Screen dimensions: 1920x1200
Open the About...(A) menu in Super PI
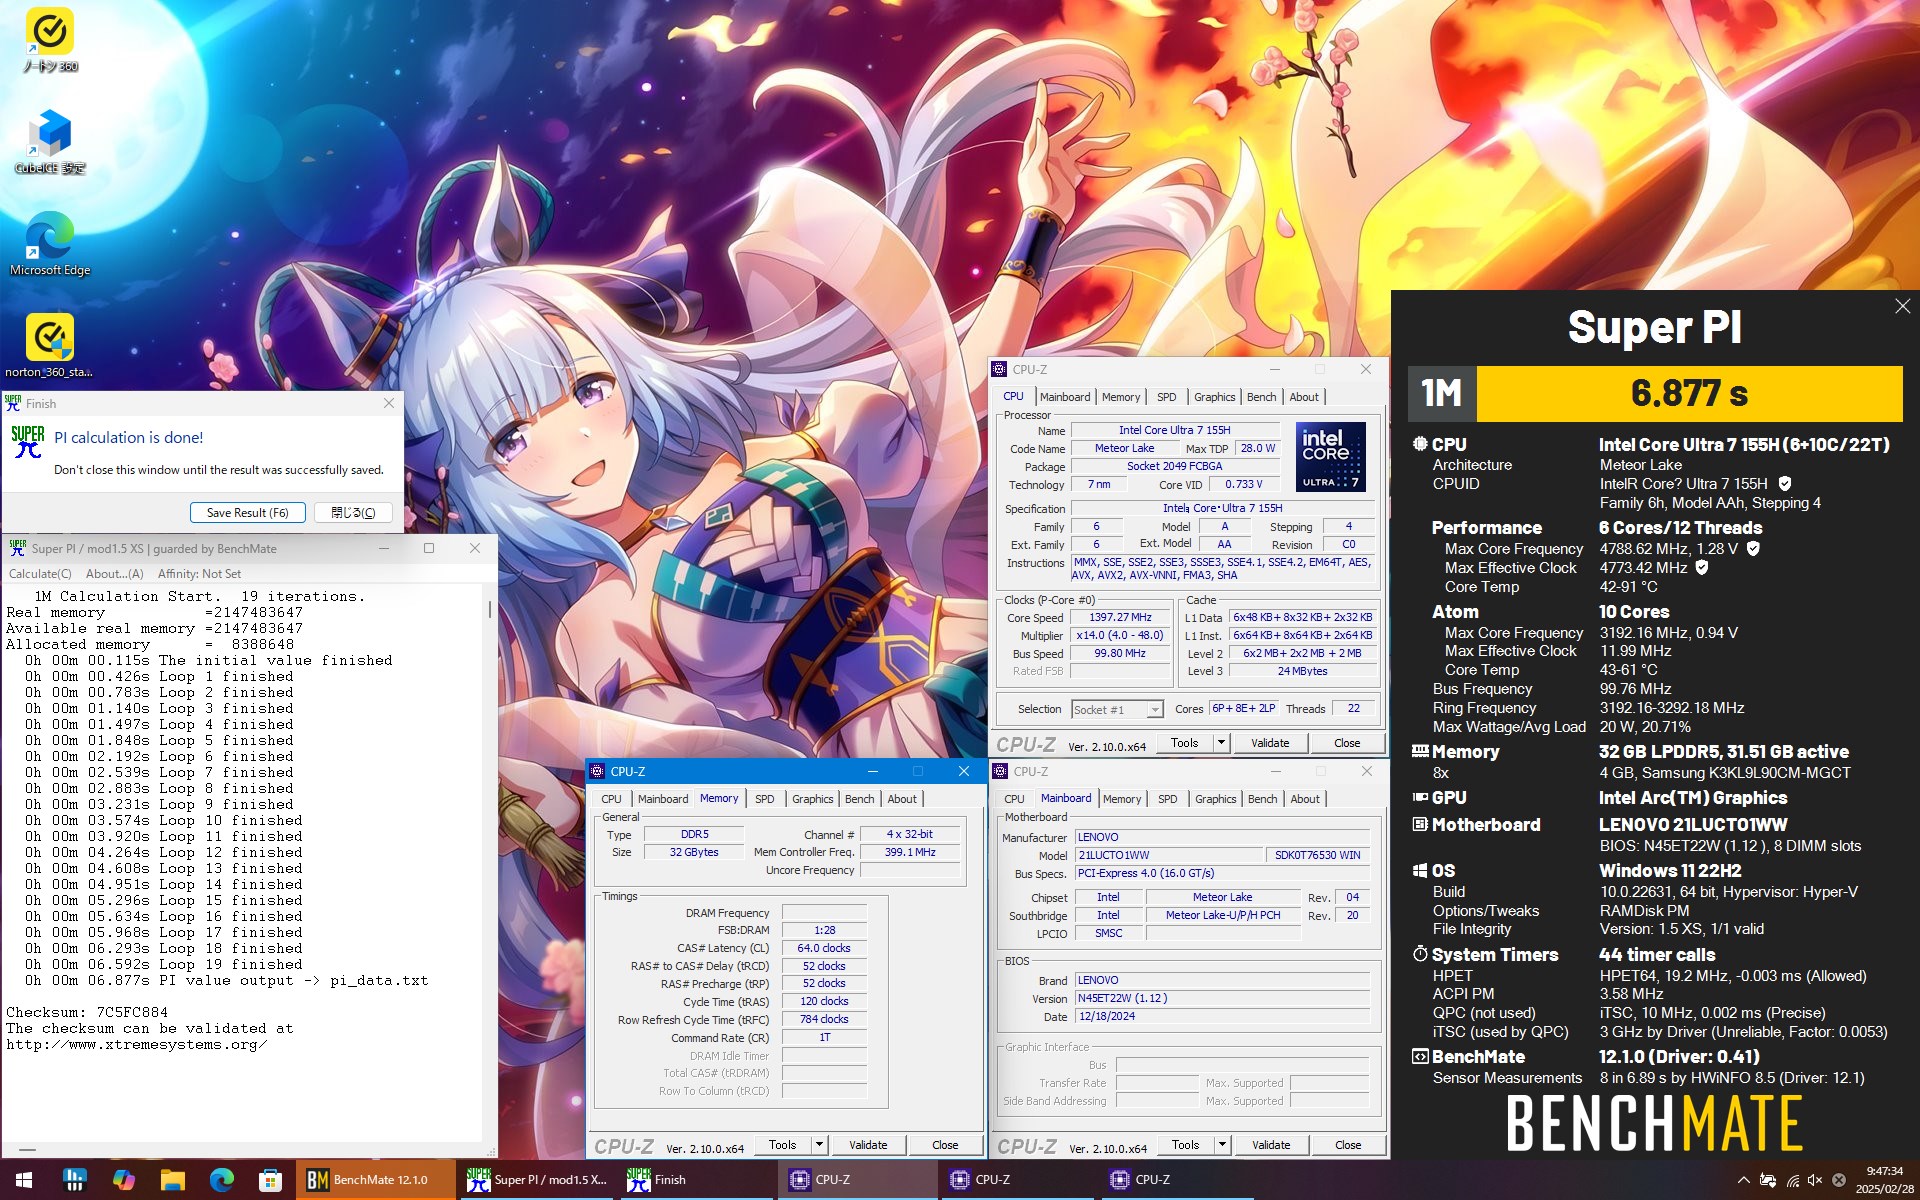[x=115, y=574]
